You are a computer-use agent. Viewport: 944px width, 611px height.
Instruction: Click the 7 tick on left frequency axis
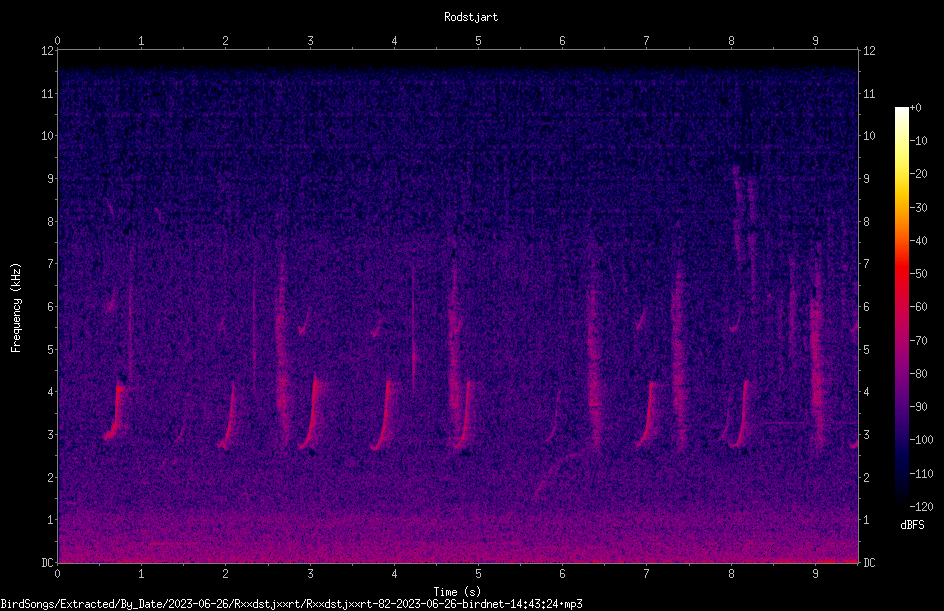tap(51, 264)
